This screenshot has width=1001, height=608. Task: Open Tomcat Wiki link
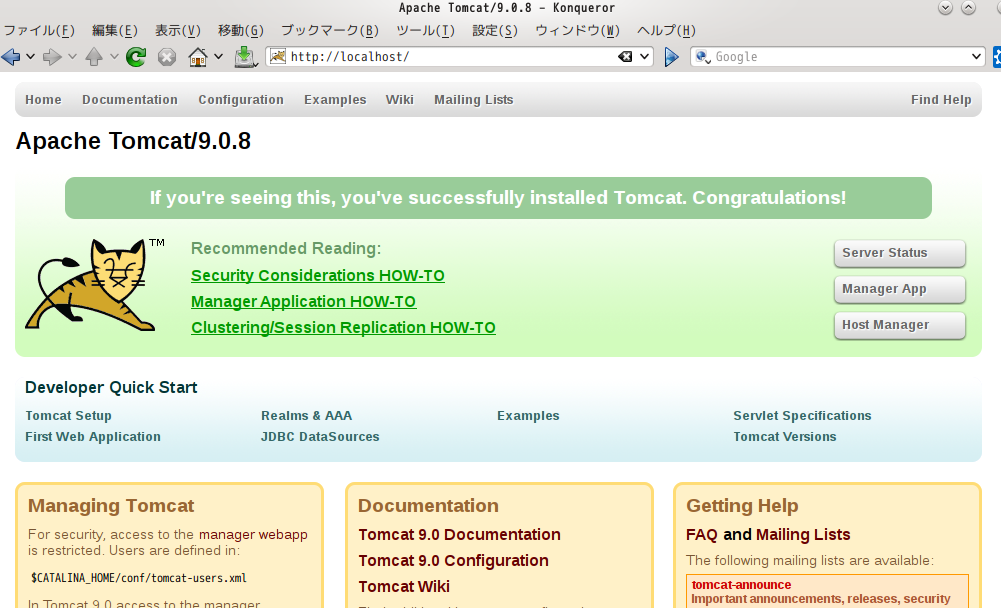pyautogui.click(x=404, y=586)
